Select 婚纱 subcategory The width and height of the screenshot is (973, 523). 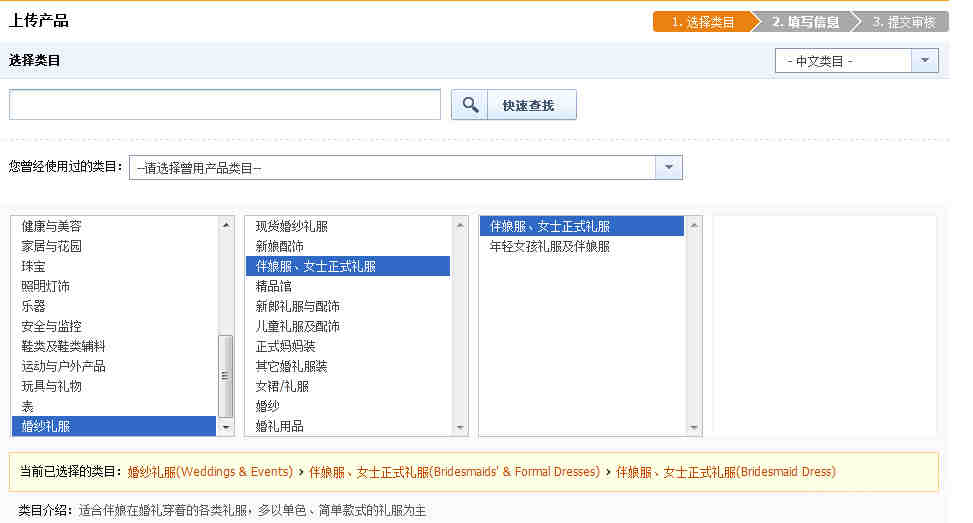tap(348, 406)
